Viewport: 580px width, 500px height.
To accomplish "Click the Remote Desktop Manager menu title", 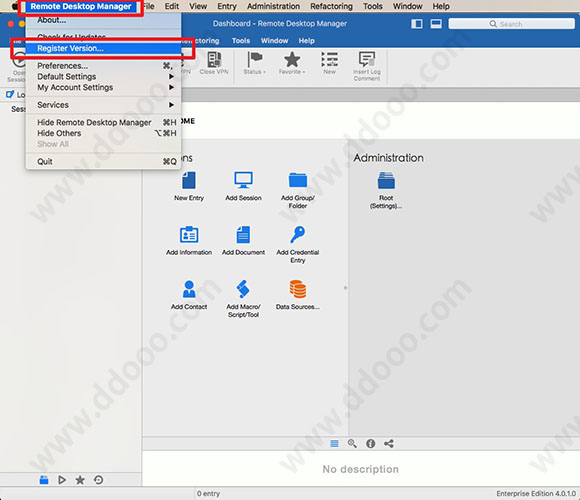I will pyautogui.click(x=81, y=6).
